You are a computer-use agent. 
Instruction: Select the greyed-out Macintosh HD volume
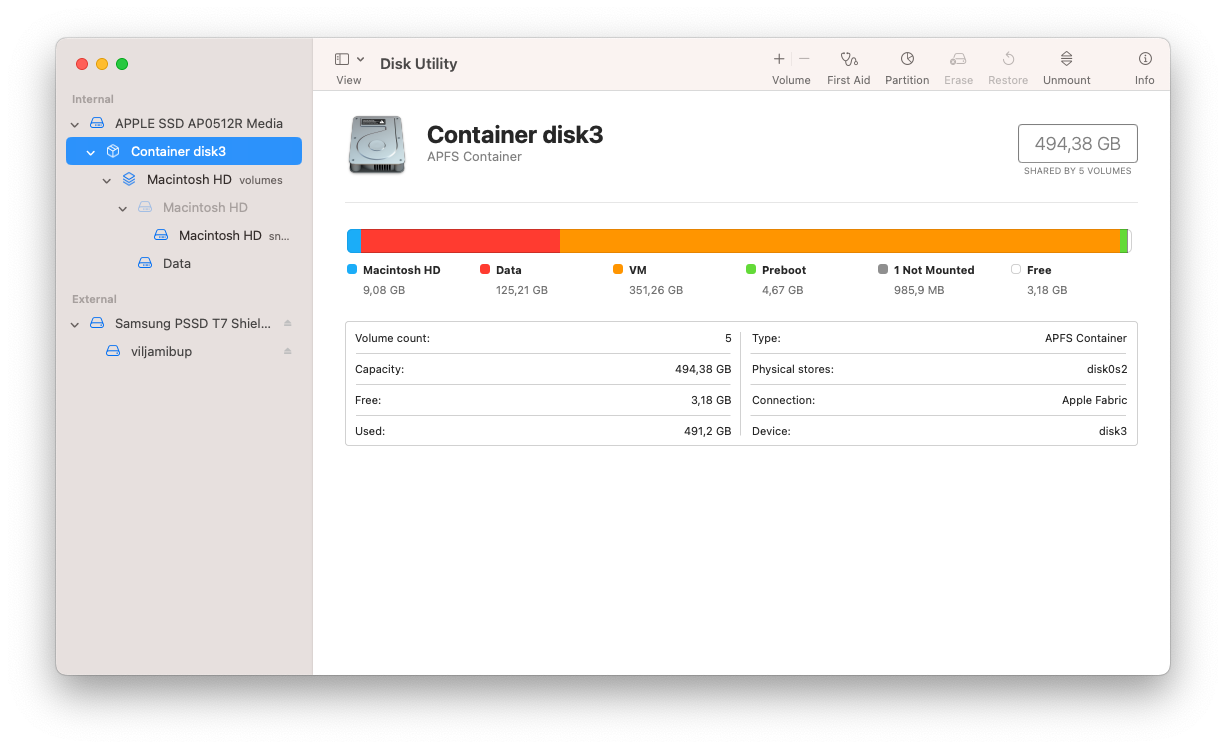coord(184,208)
